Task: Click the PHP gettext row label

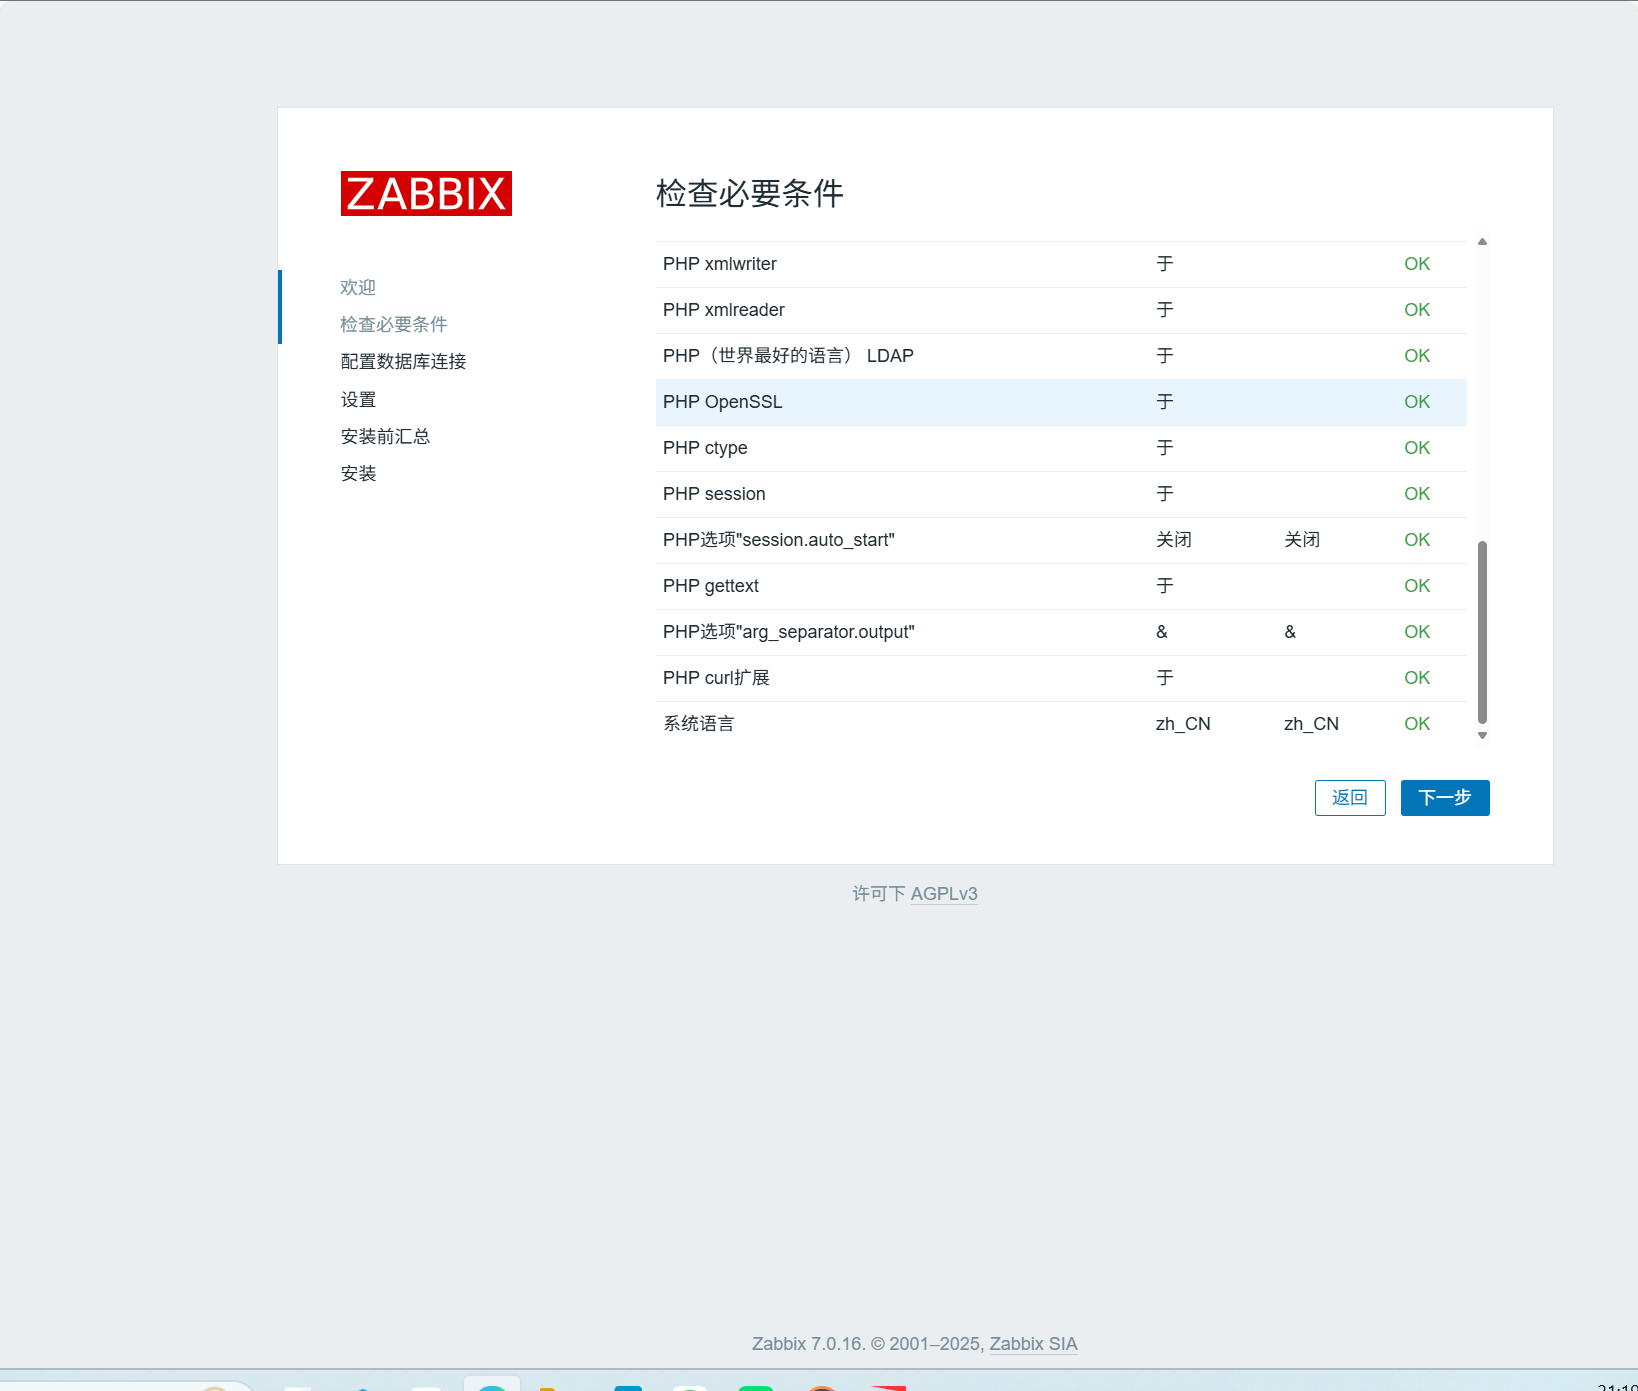Action: [x=711, y=586]
